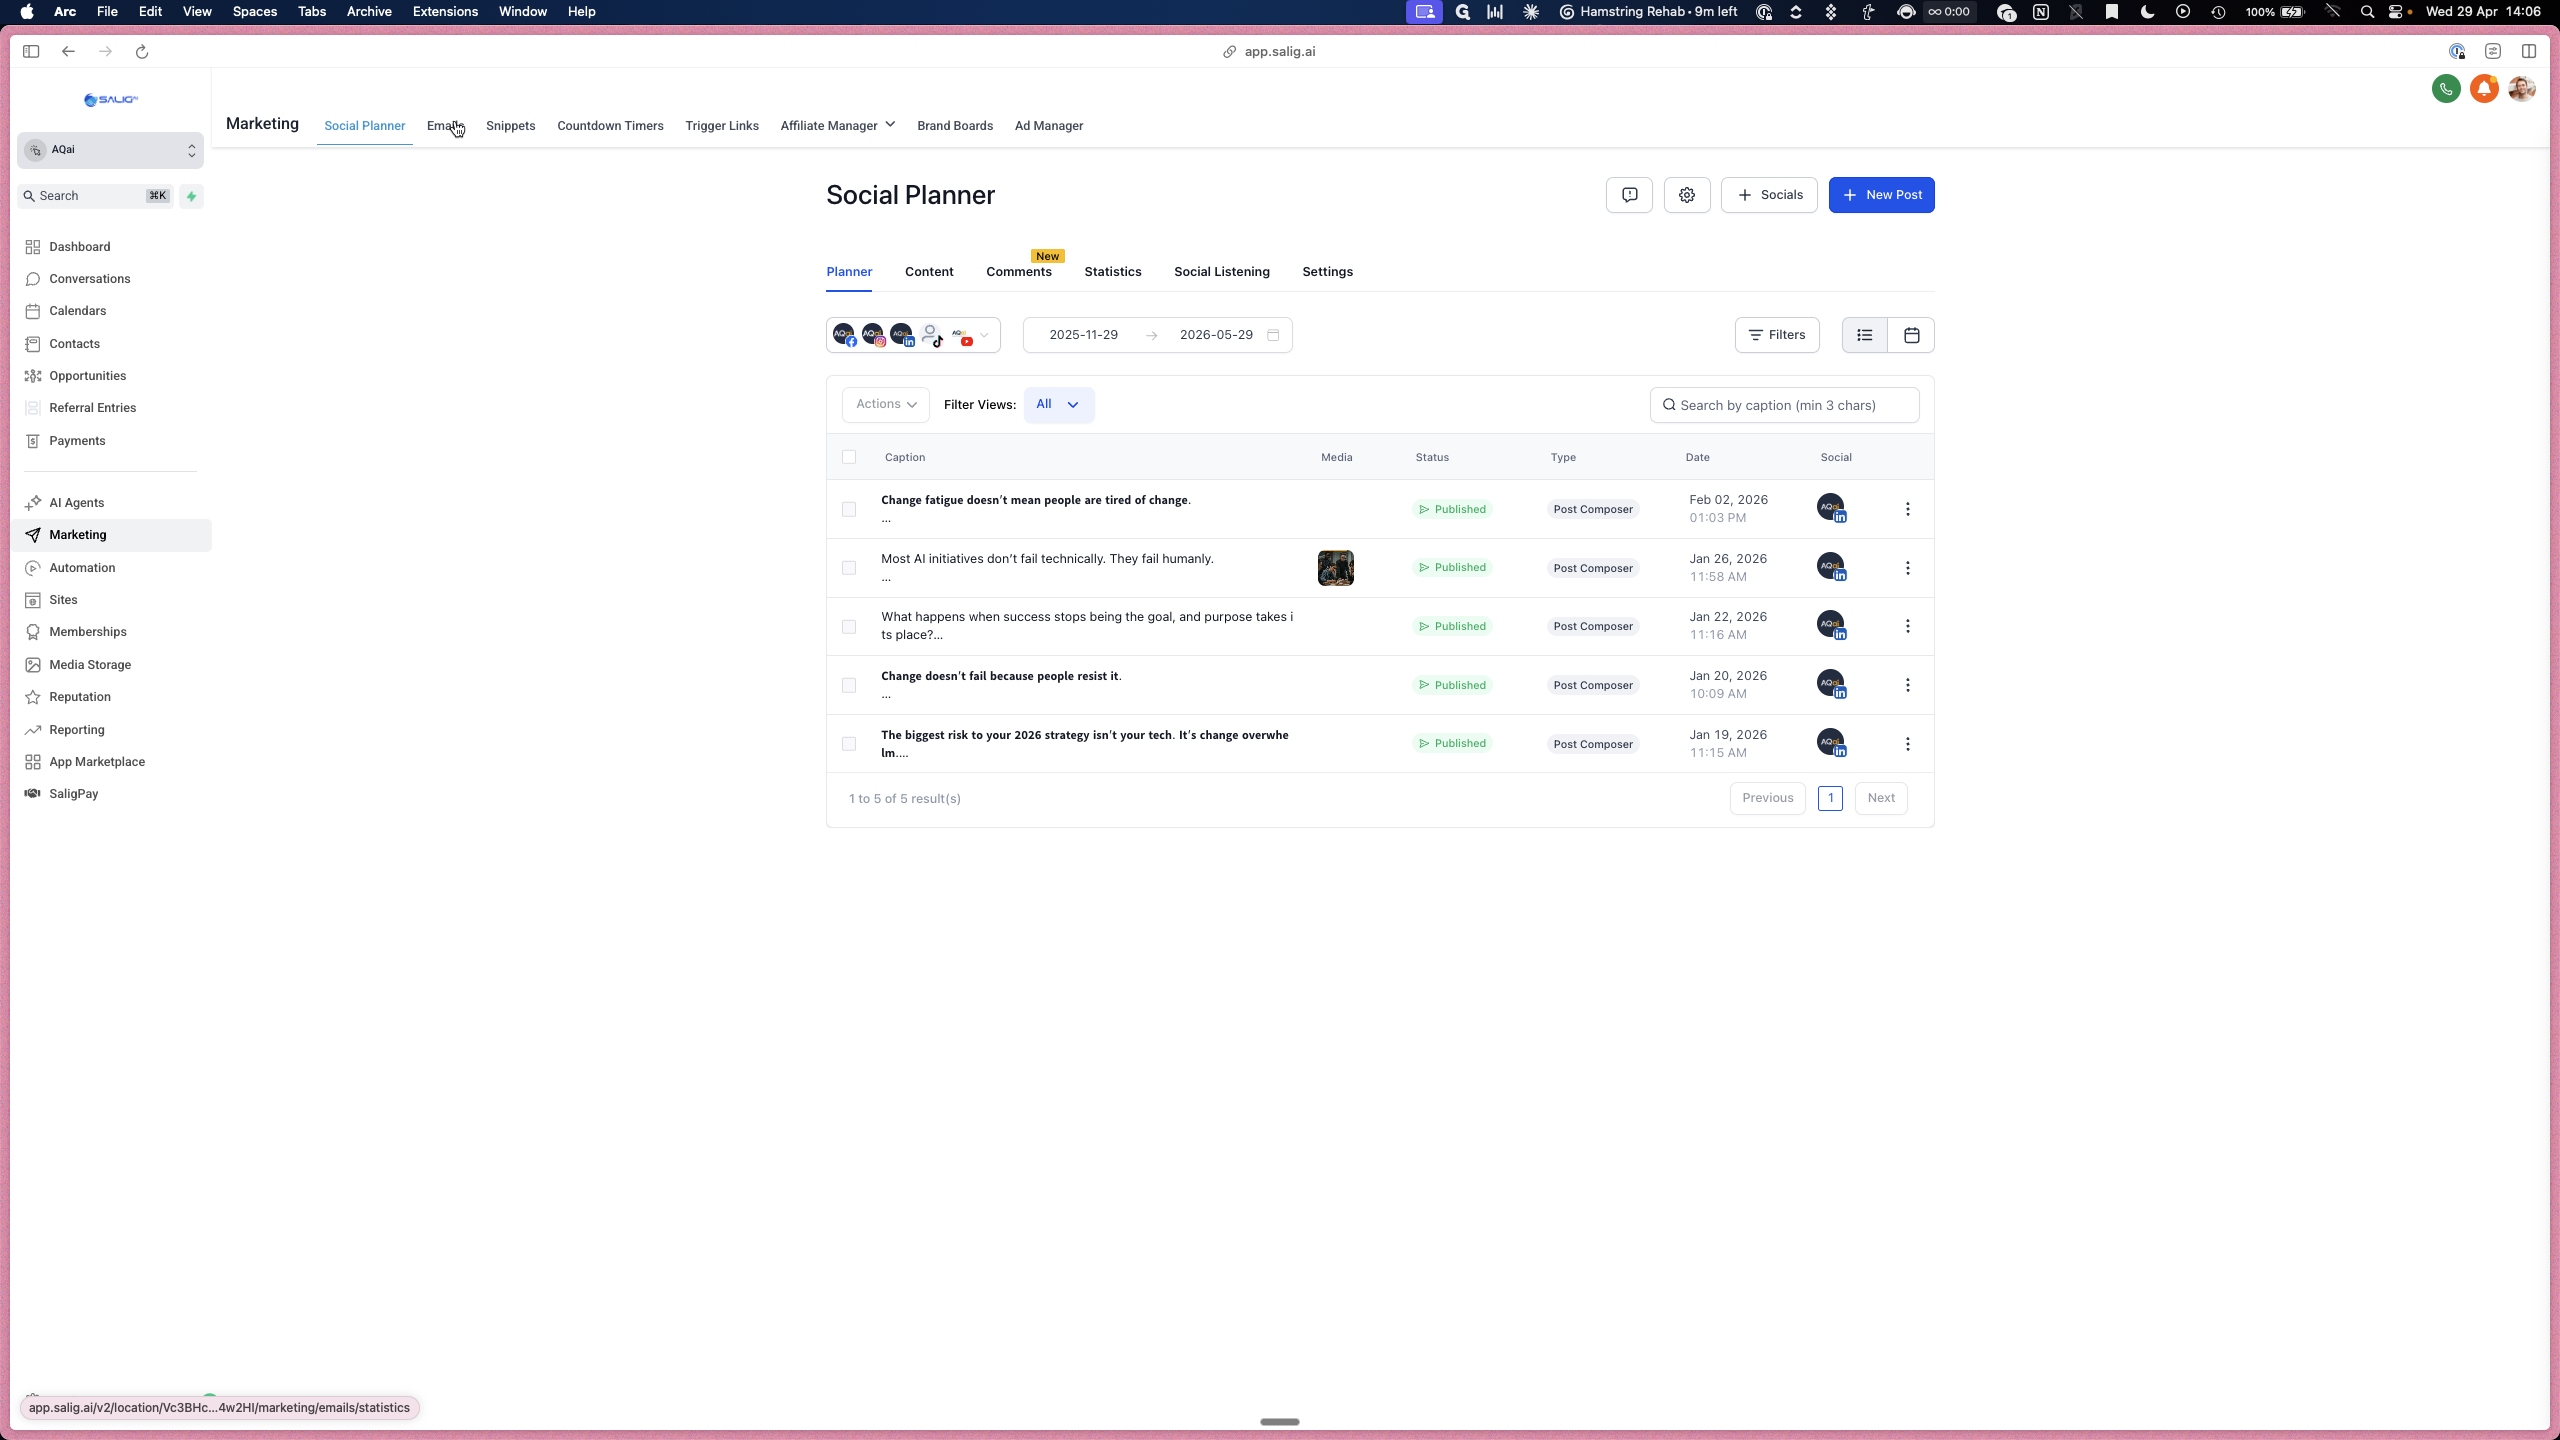This screenshot has width=2560, height=1440.
Task: Expand the Filter Views 'All' dropdown
Action: 1059,405
